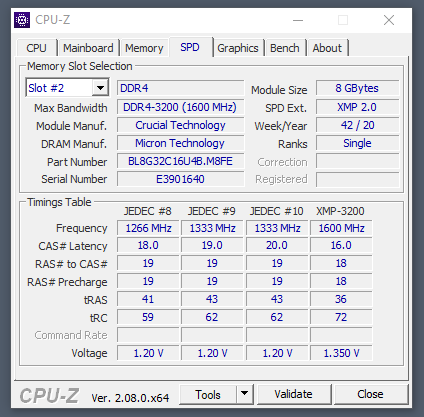Click the DDR4 memory type field
Image resolution: width=424 pixels, height=417 pixels.
pos(181,88)
